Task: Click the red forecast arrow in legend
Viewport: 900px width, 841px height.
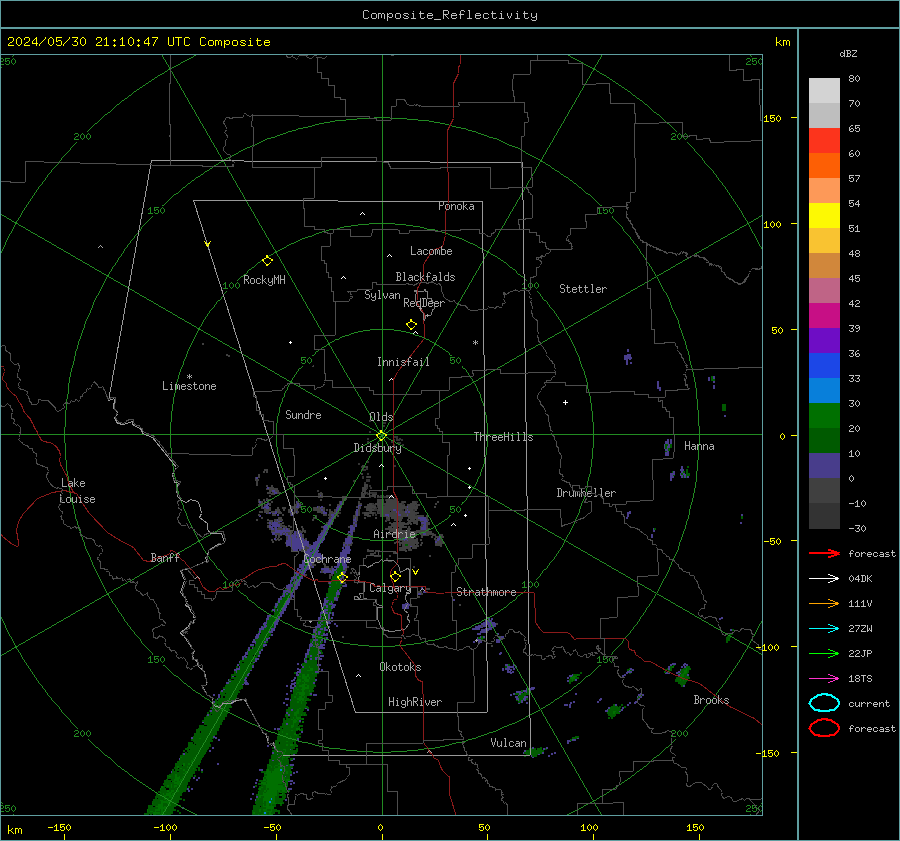Action: 824,553
